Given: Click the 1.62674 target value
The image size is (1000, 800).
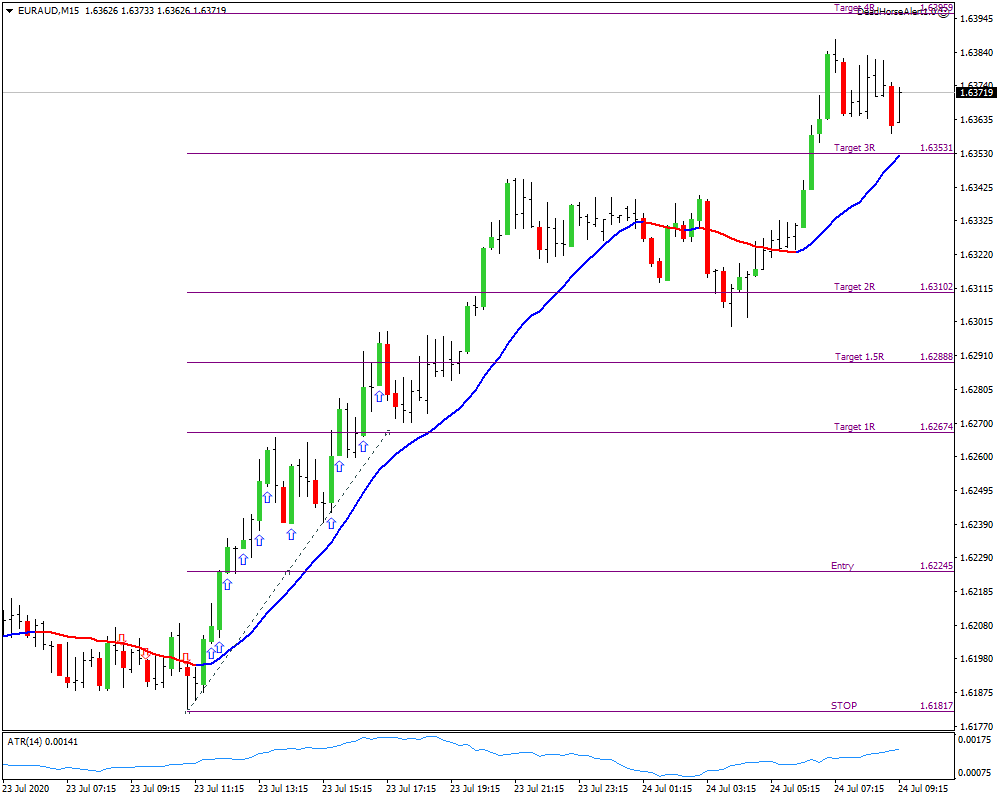Looking at the screenshot, I should [x=936, y=427].
